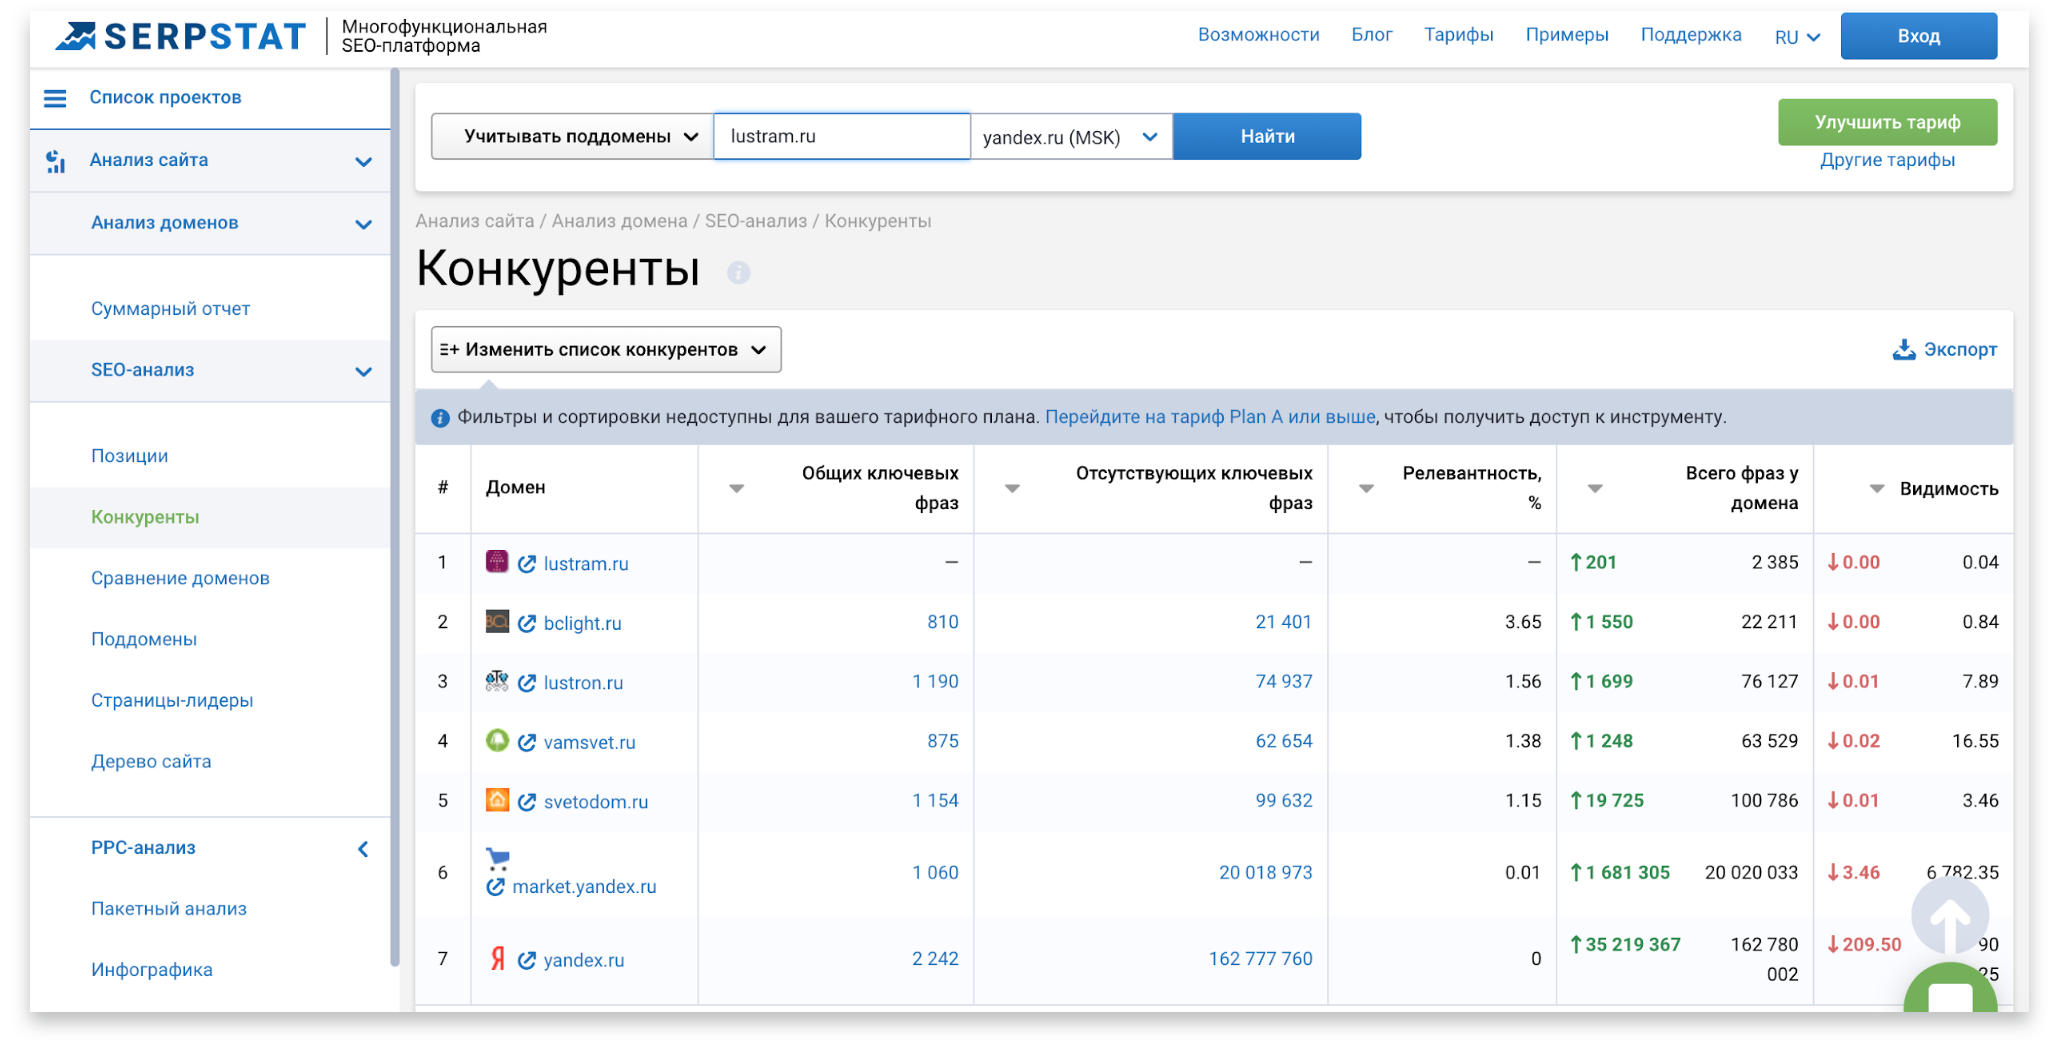Open vamsvet.ru external link icon
This screenshot has width=2059, height=1062.
(x=527, y=742)
